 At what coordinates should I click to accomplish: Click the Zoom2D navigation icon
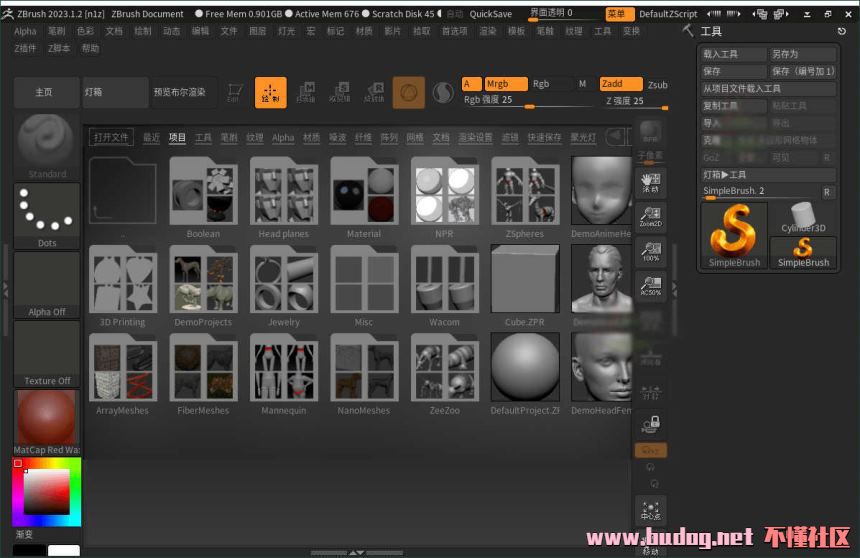tap(651, 217)
